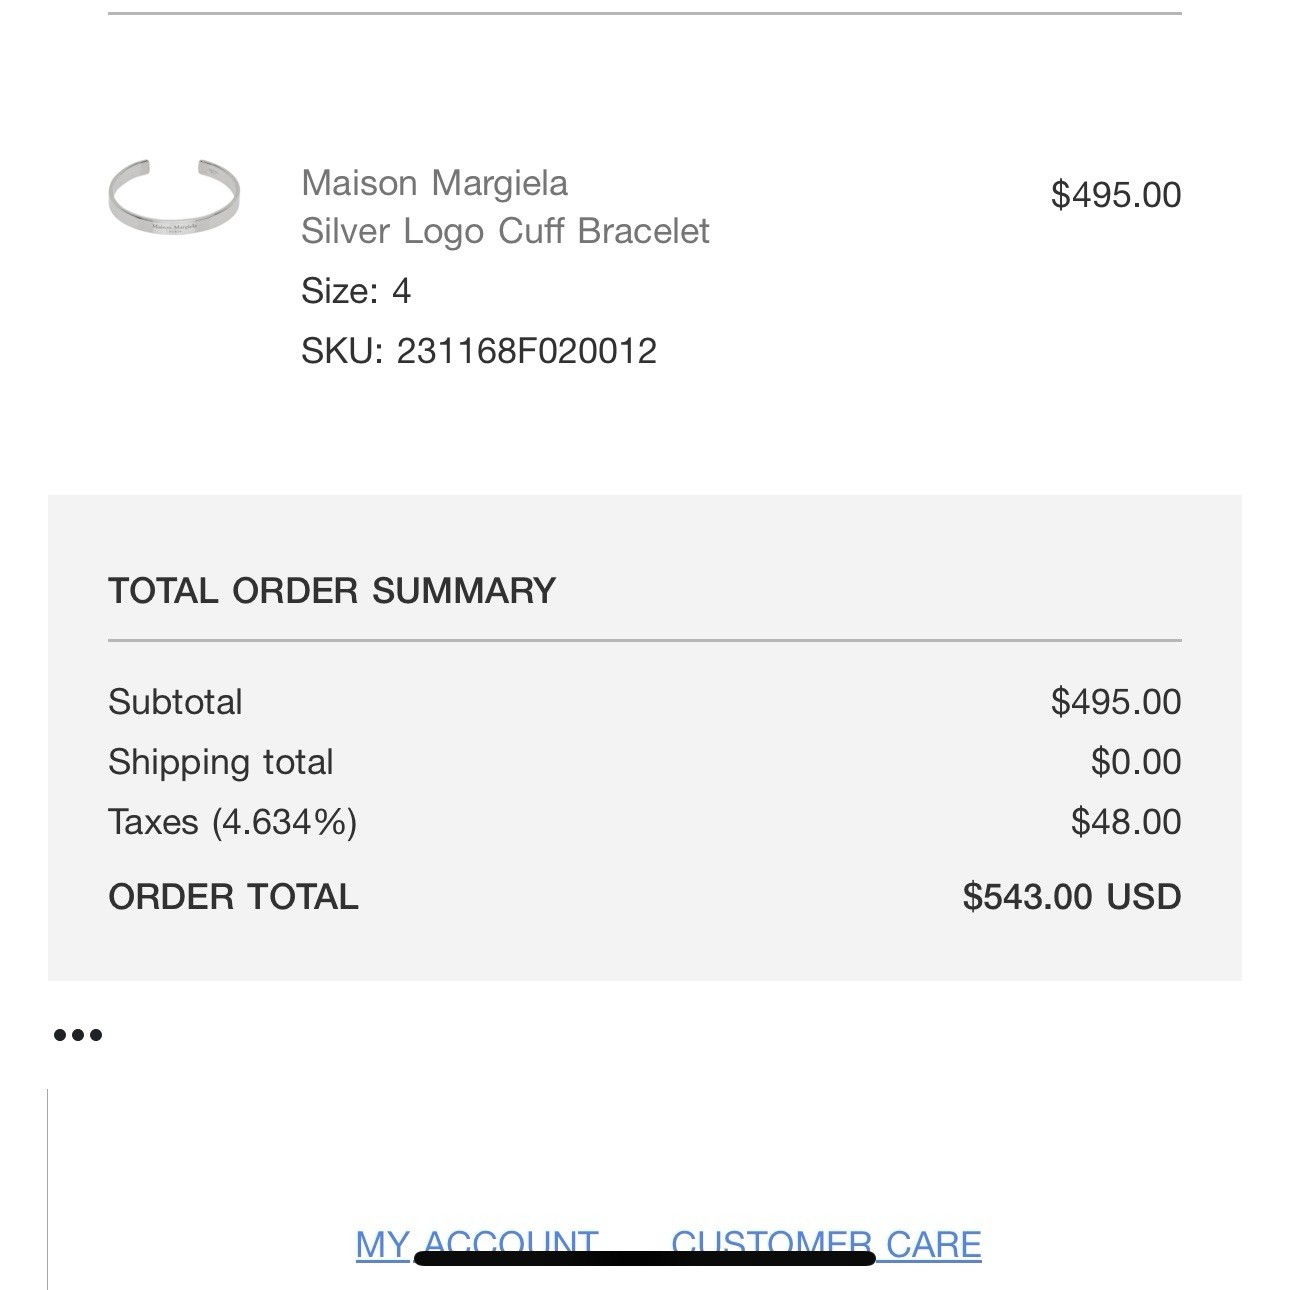Click the SKU number 231168F020012
This screenshot has height=1290, width=1290.
(526, 351)
